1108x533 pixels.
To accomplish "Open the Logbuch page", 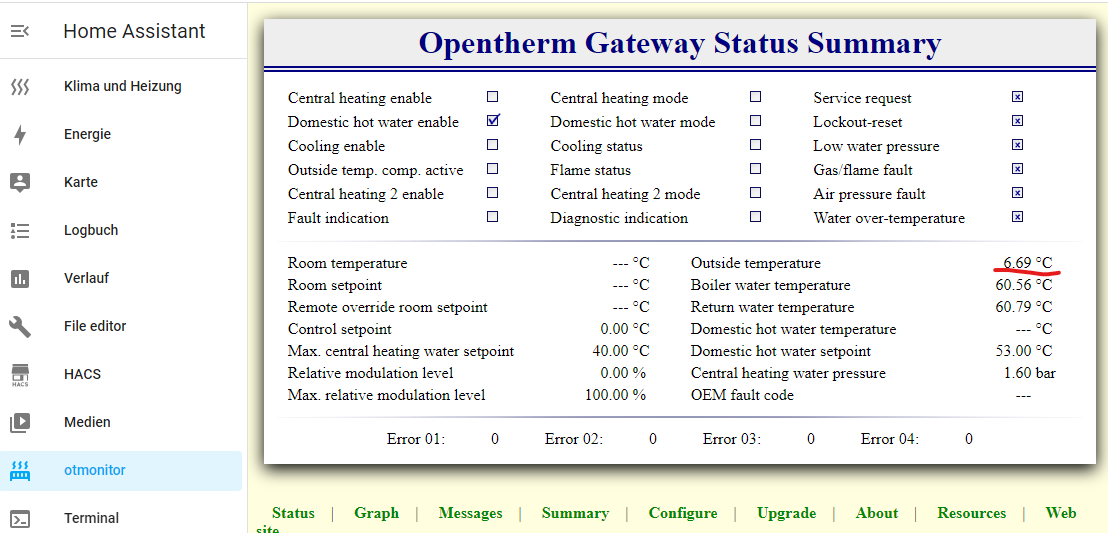I will pos(91,230).
